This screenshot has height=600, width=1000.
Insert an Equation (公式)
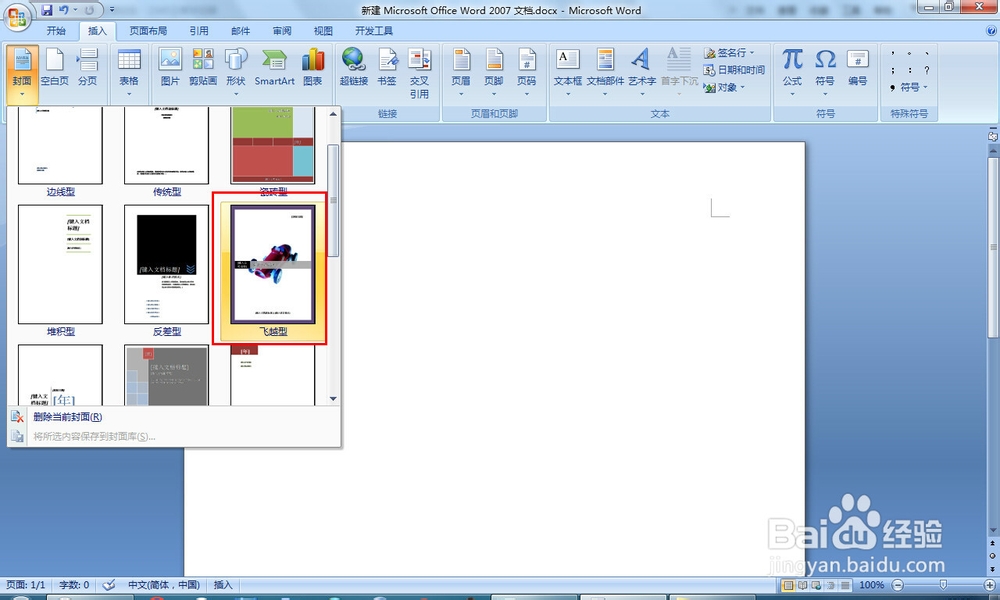click(793, 73)
